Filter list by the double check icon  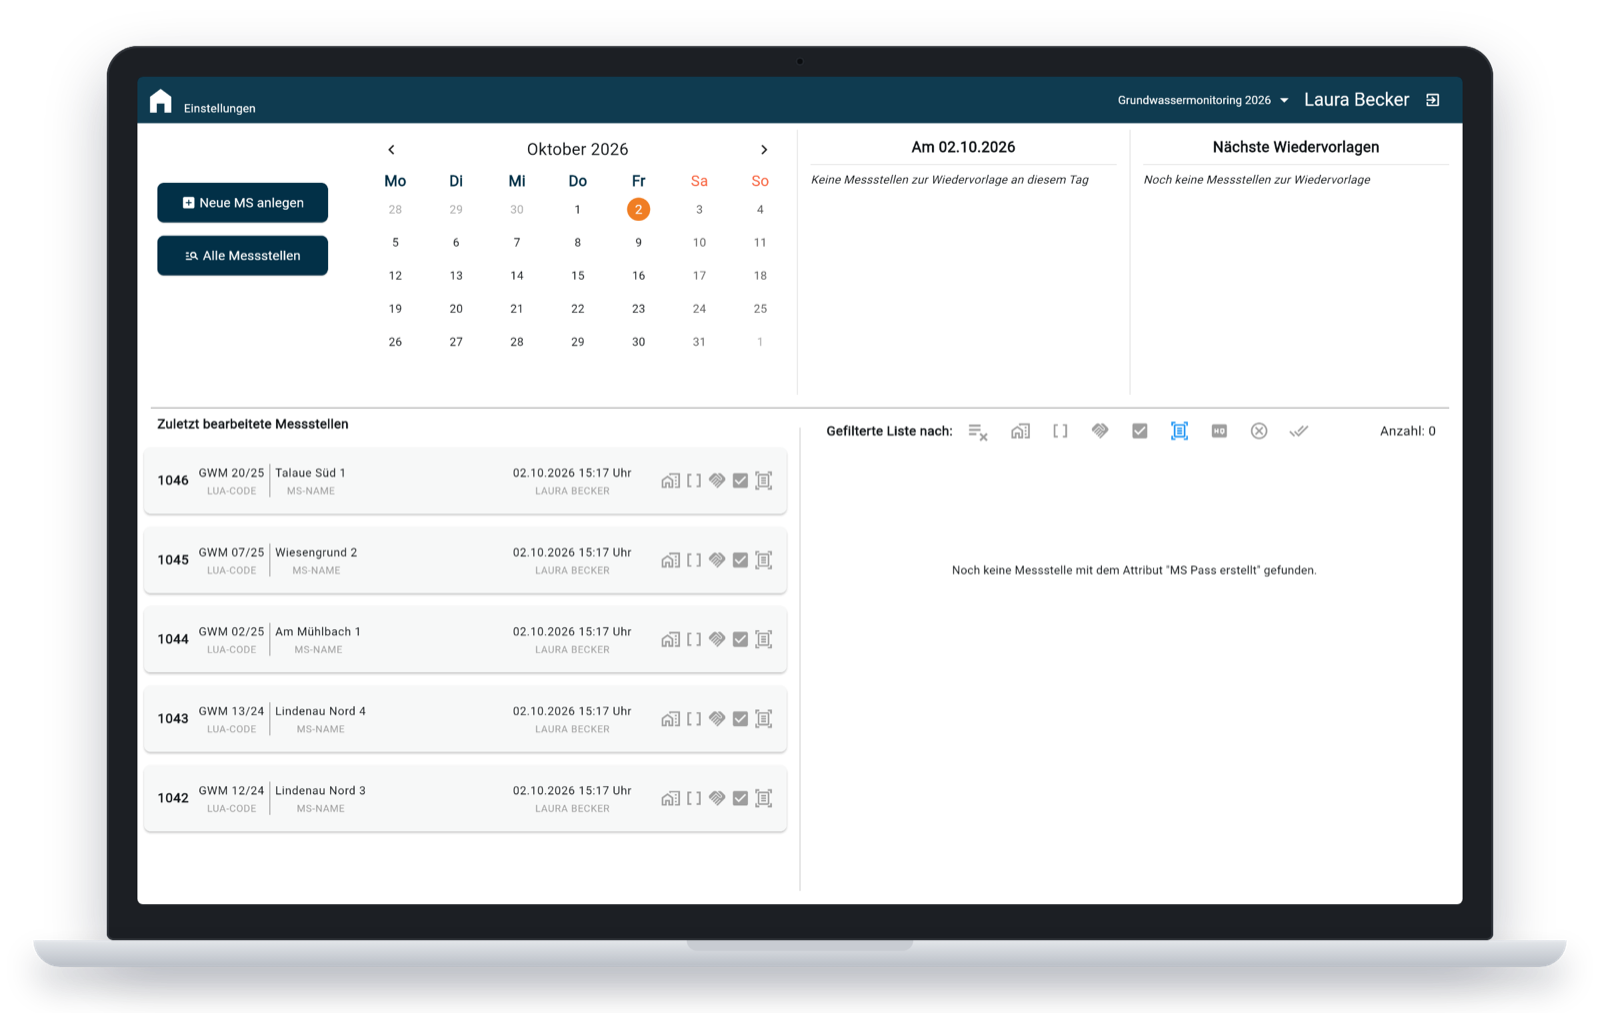(1298, 431)
